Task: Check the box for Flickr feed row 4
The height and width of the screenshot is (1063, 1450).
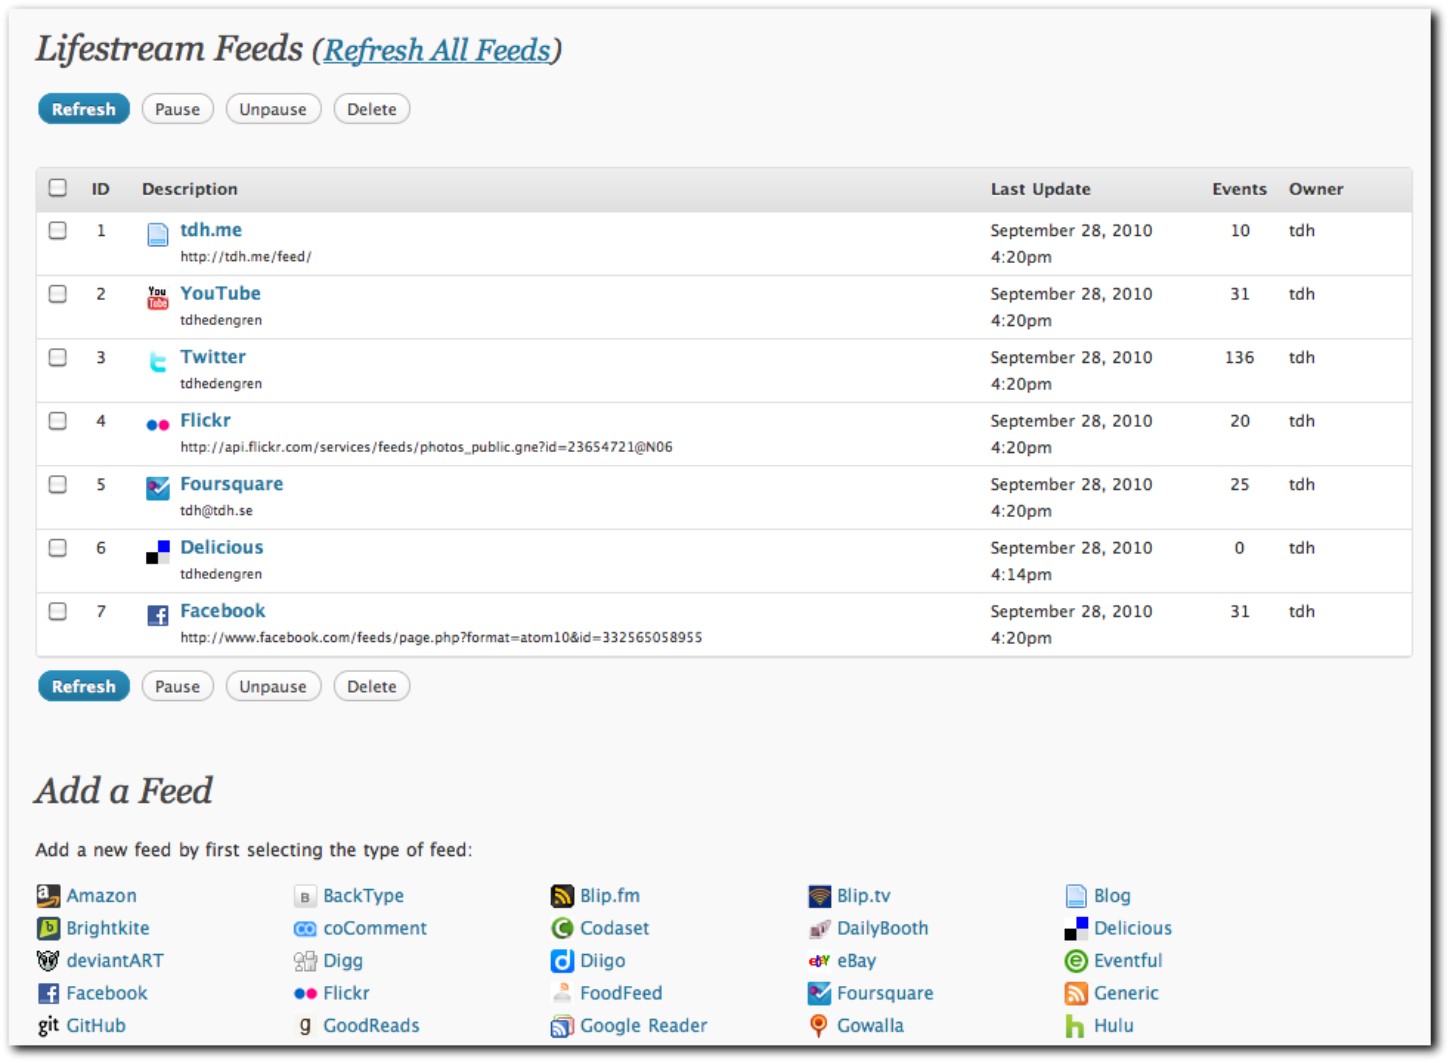Action: pos(58,421)
